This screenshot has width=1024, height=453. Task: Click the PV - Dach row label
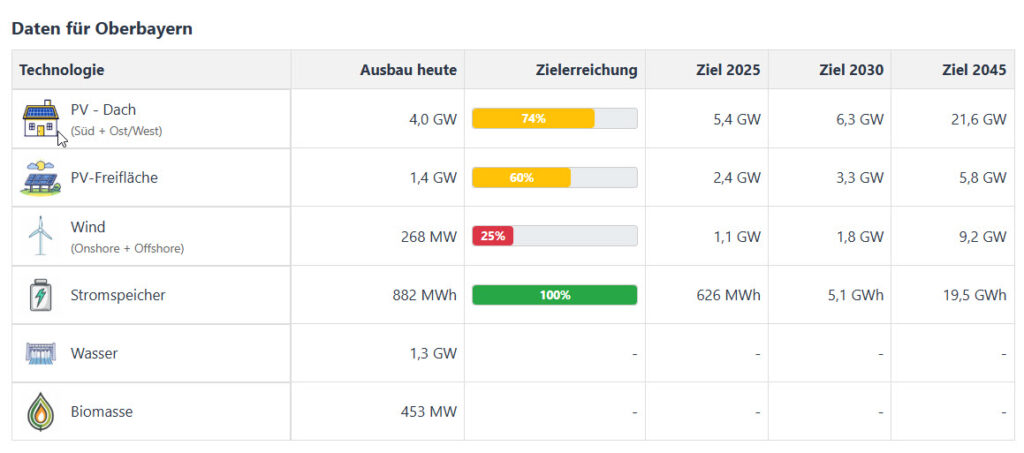103,110
